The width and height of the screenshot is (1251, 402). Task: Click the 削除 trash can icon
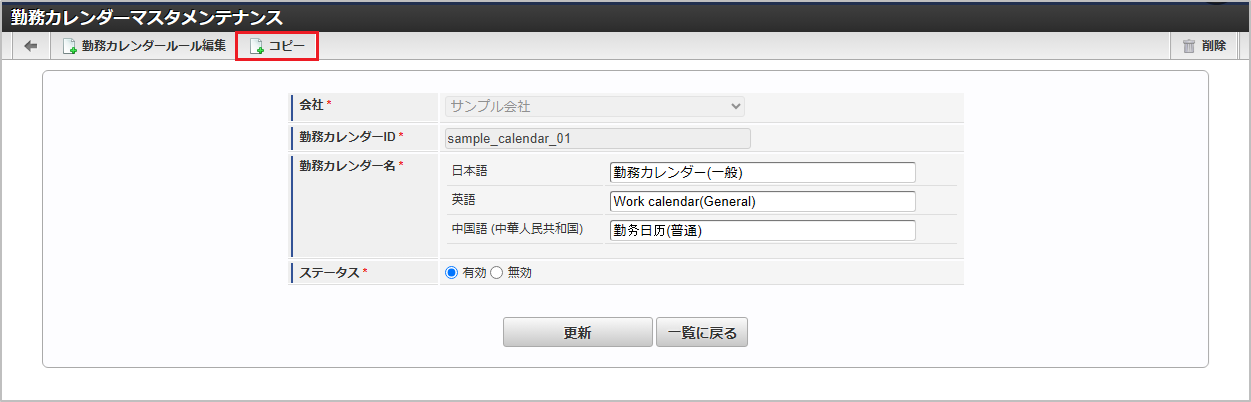1189,46
